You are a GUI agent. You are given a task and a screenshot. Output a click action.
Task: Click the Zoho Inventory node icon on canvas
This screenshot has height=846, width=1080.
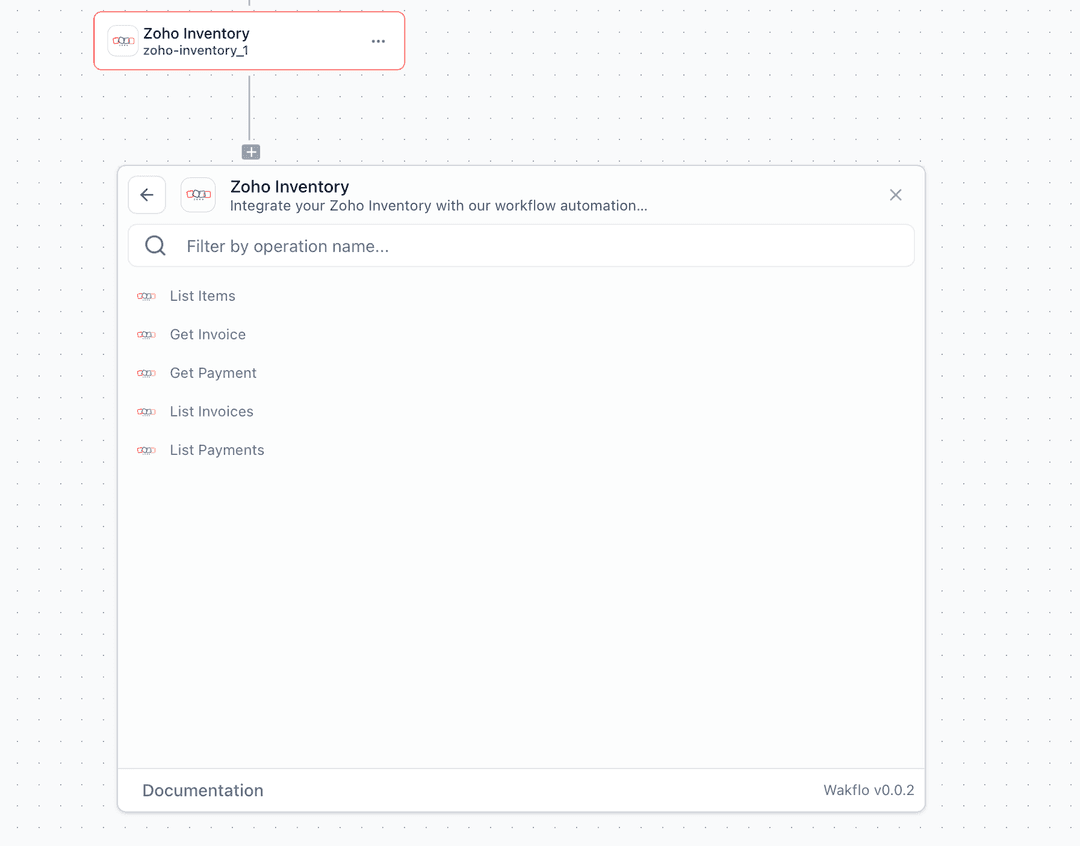(122, 40)
